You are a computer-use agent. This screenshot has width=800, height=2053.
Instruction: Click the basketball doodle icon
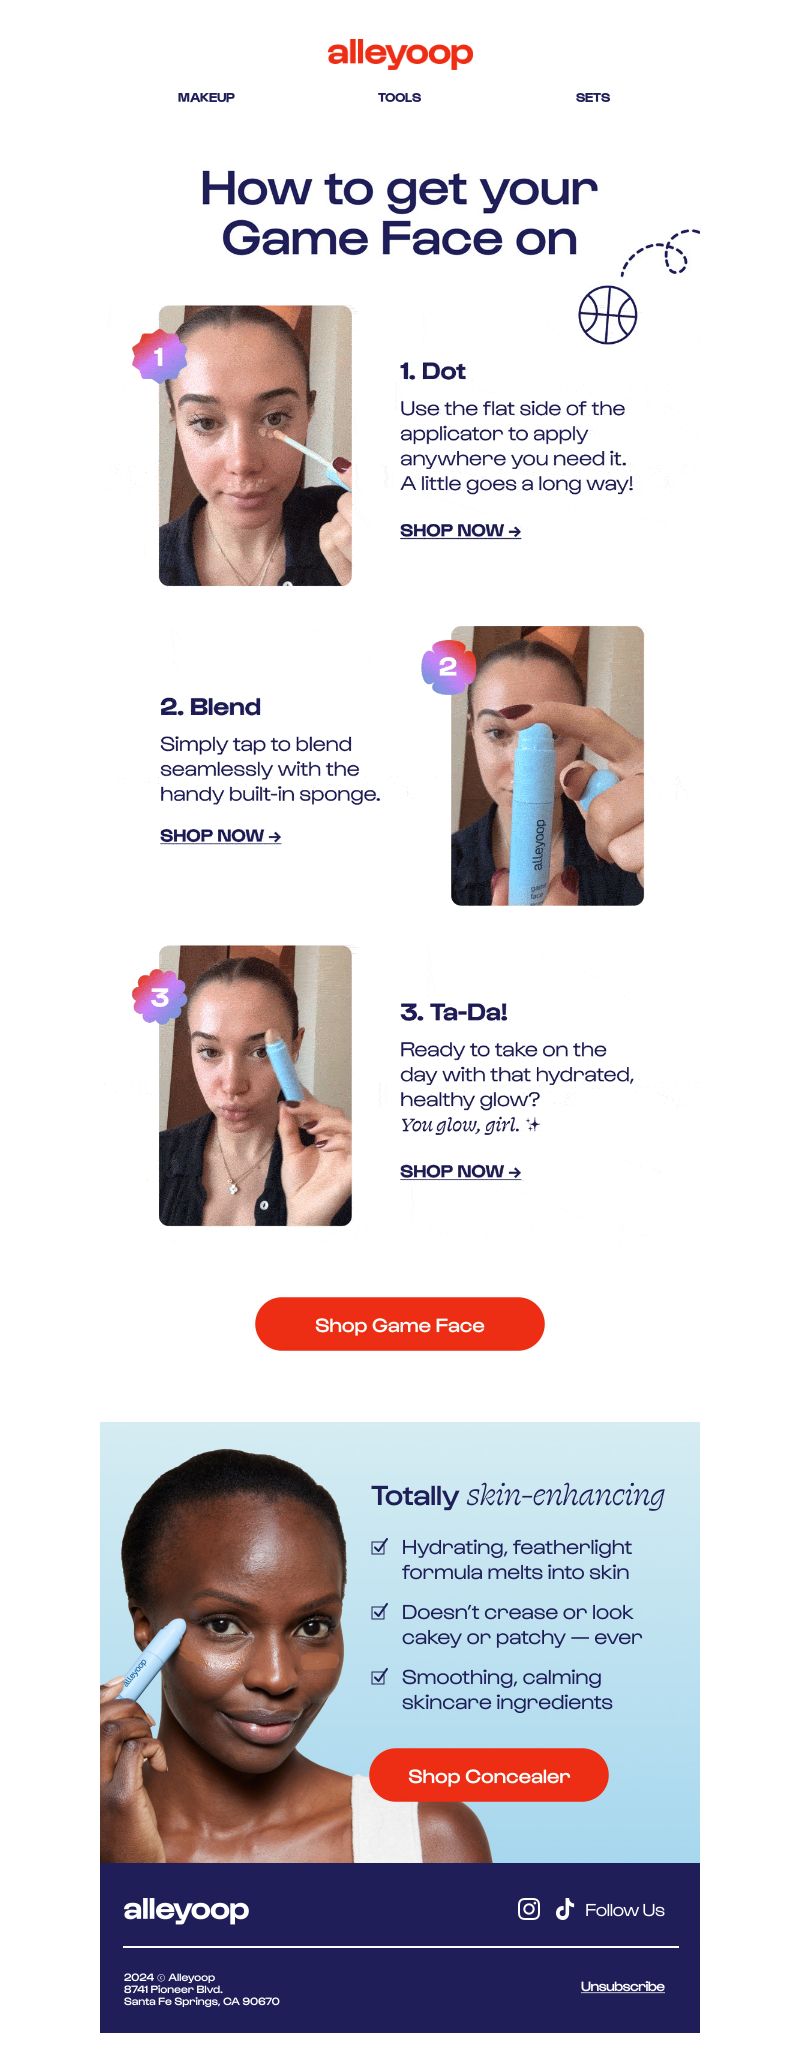pyautogui.click(x=608, y=315)
